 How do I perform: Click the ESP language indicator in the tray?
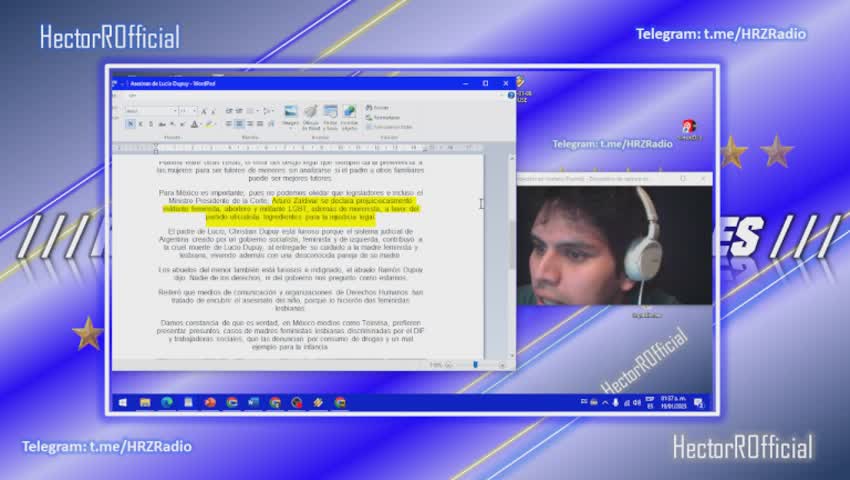649,402
